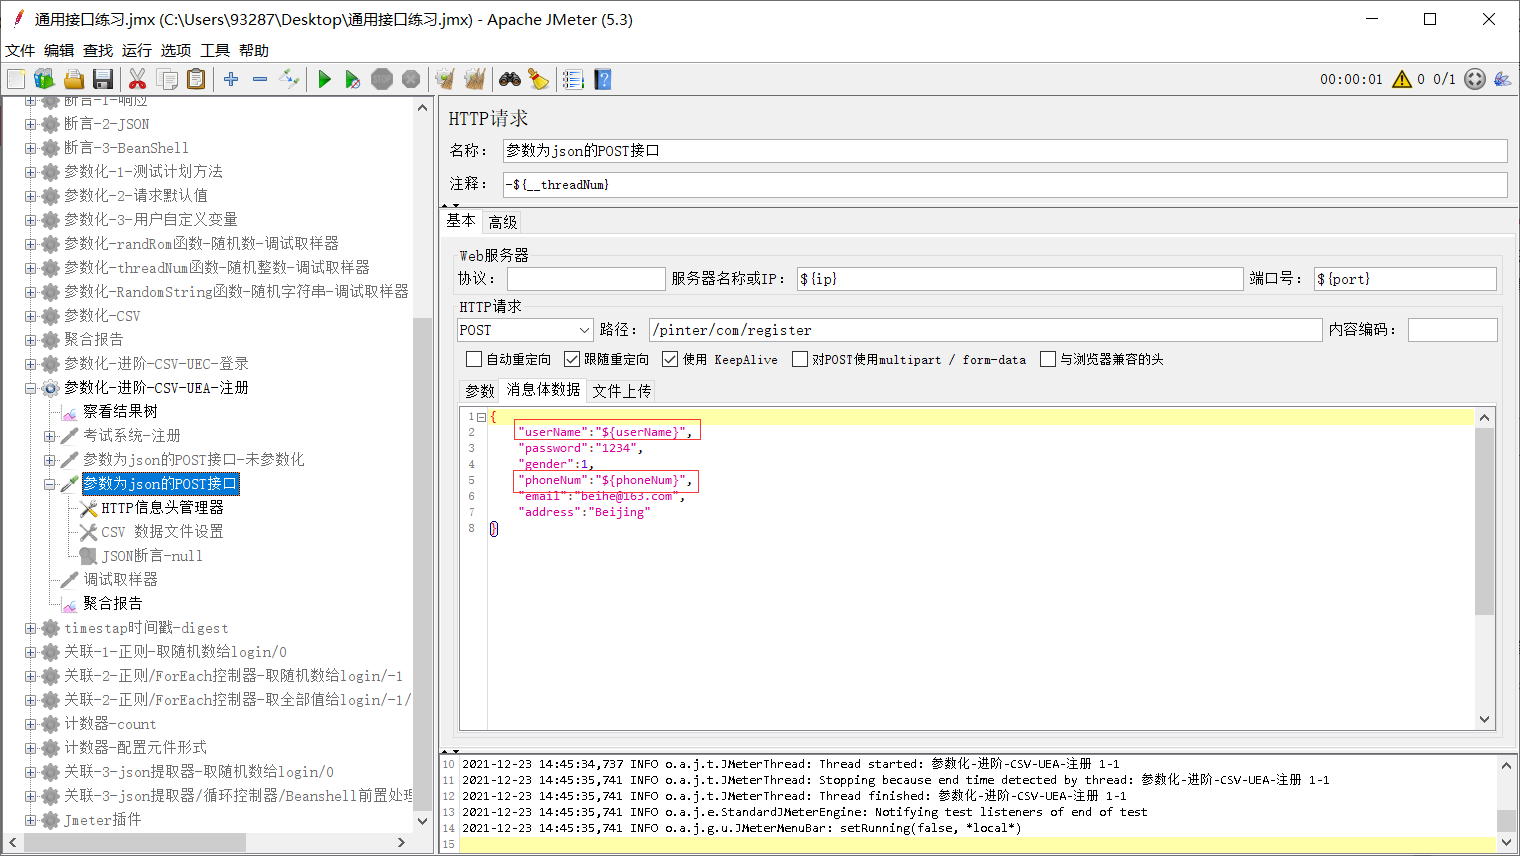
Task: Click the 路径 input field
Action: click(x=986, y=330)
